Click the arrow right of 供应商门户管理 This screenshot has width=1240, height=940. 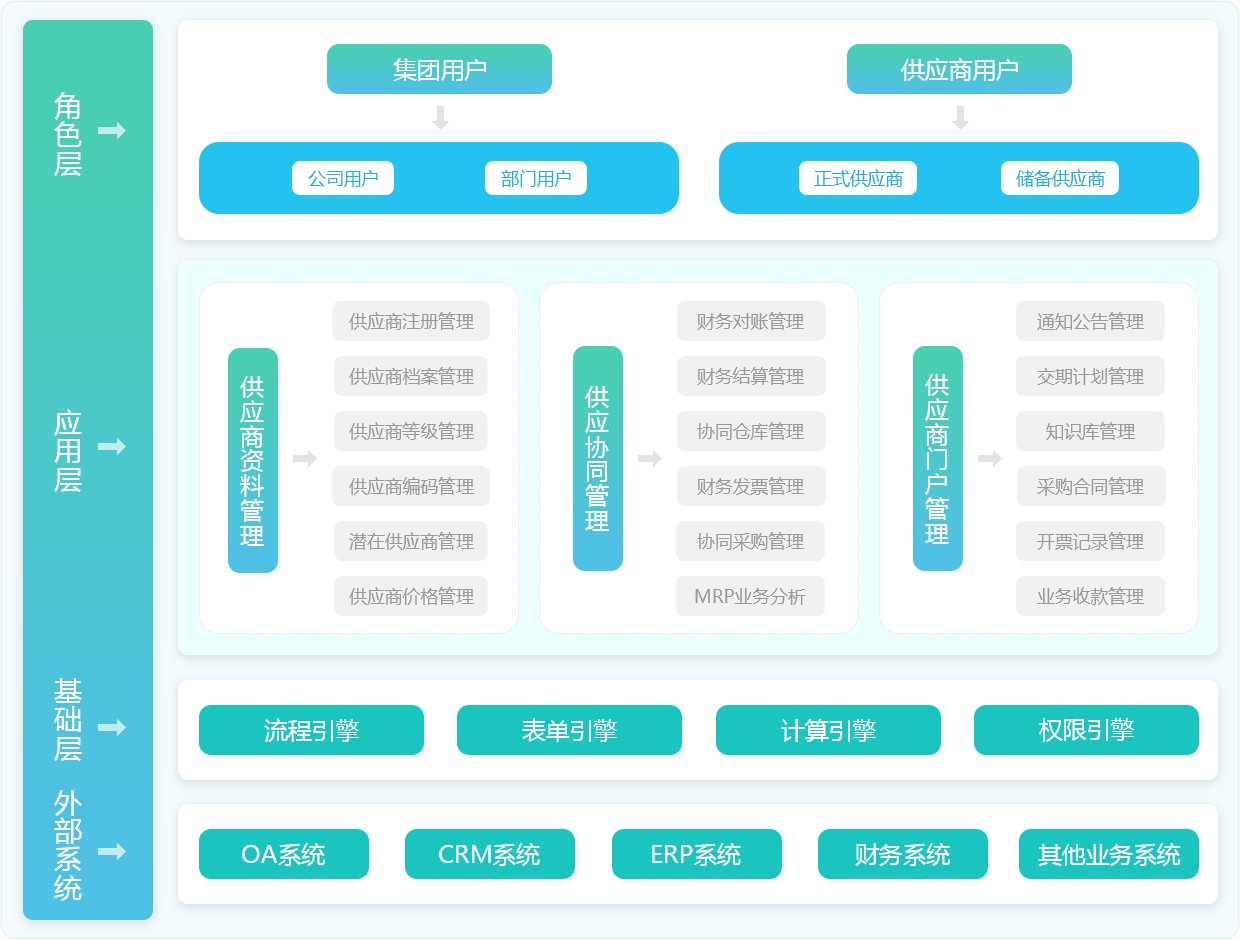click(990, 459)
